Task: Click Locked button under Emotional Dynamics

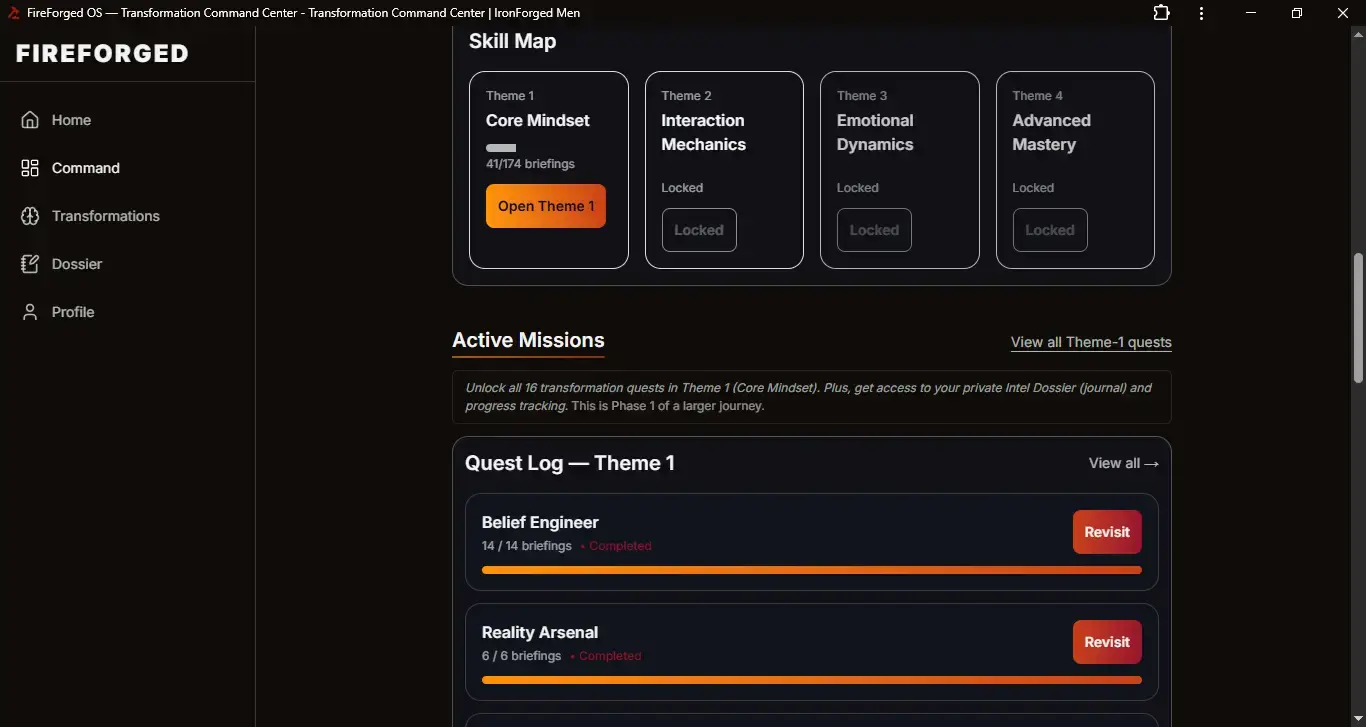Action: click(874, 230)
